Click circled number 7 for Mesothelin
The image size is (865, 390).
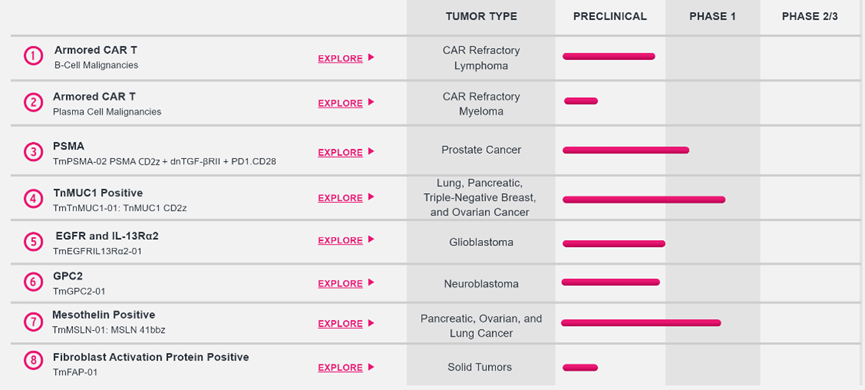click(33, 322)
